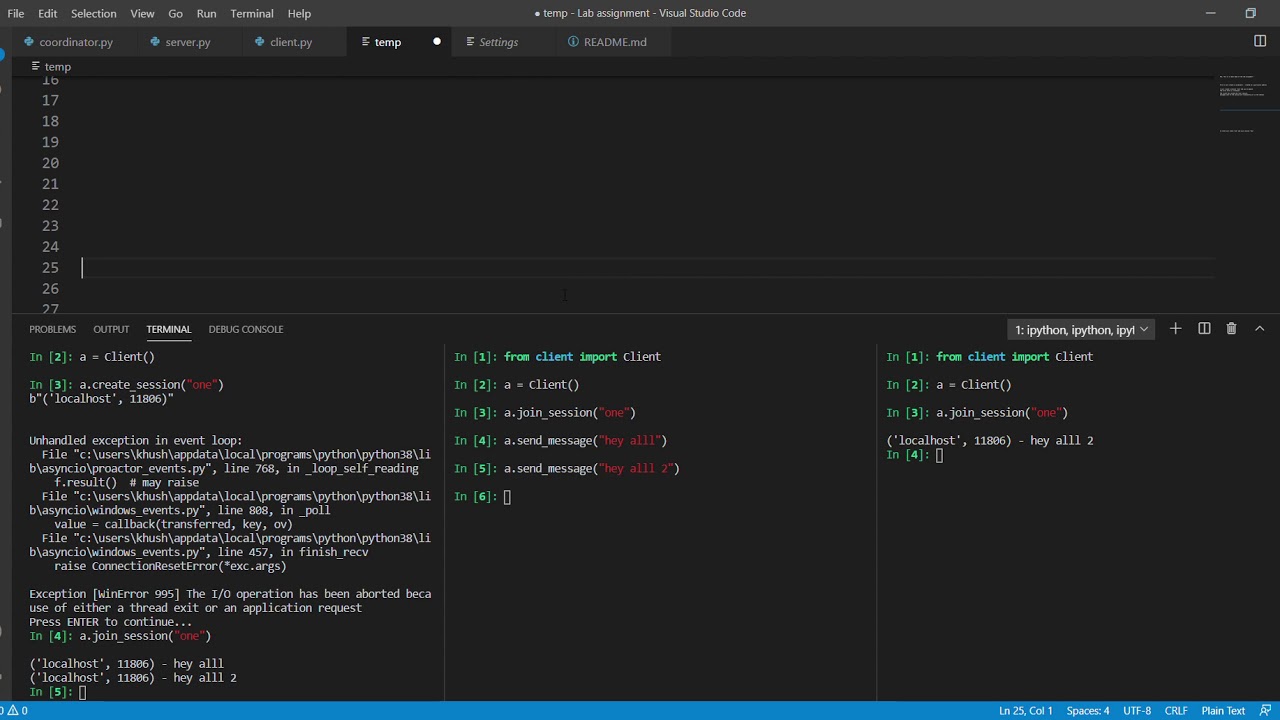Kill terminal with trash icon
The height and width of the screenshot is (720, 1280).
(x=1231, y=329)
